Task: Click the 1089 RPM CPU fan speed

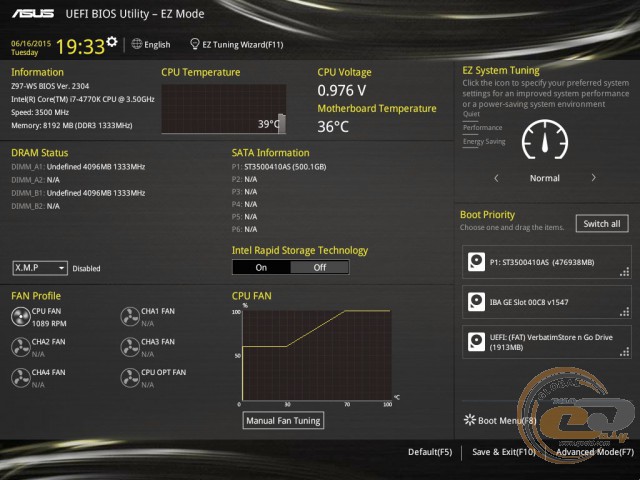Action: coord(49,323)
